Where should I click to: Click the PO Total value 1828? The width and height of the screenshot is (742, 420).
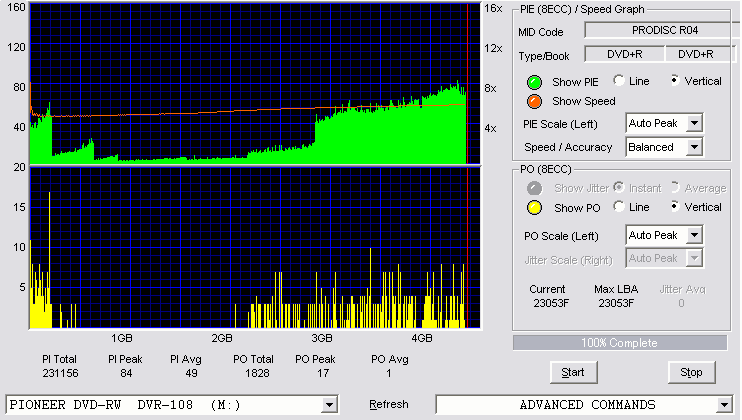pos(257,373)
